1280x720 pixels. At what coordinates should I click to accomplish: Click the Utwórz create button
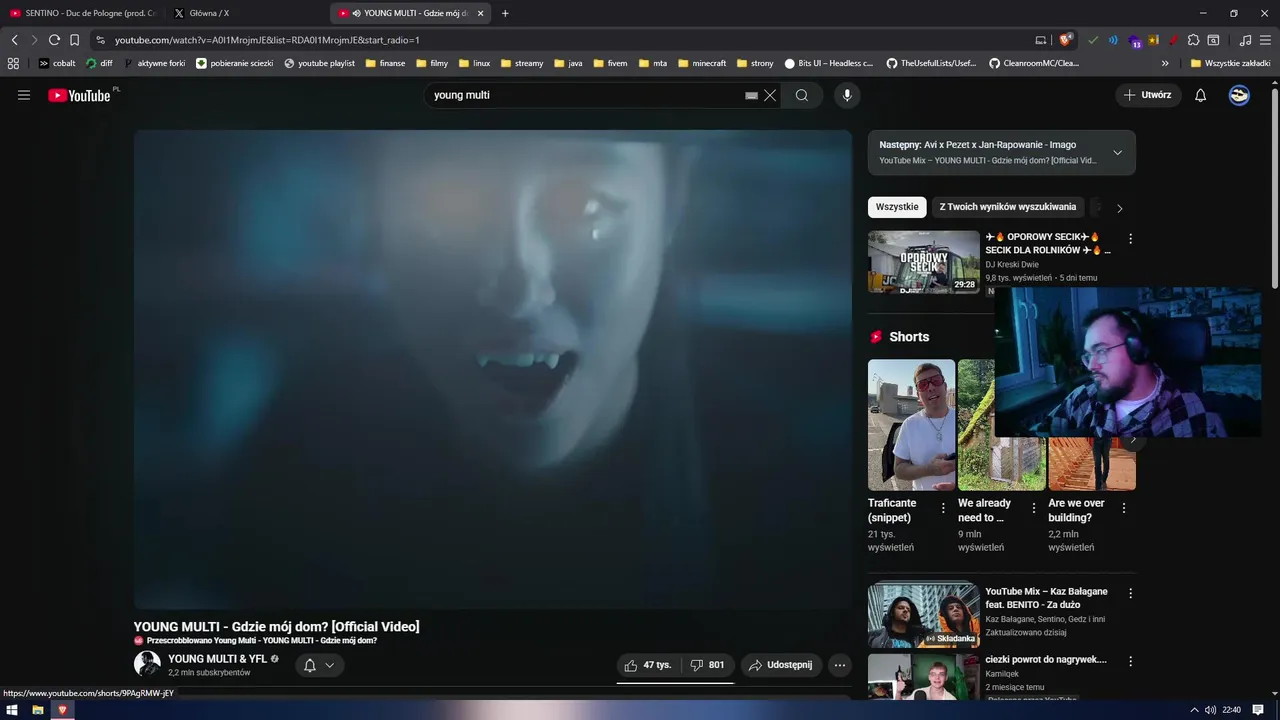pos(1148,95)
